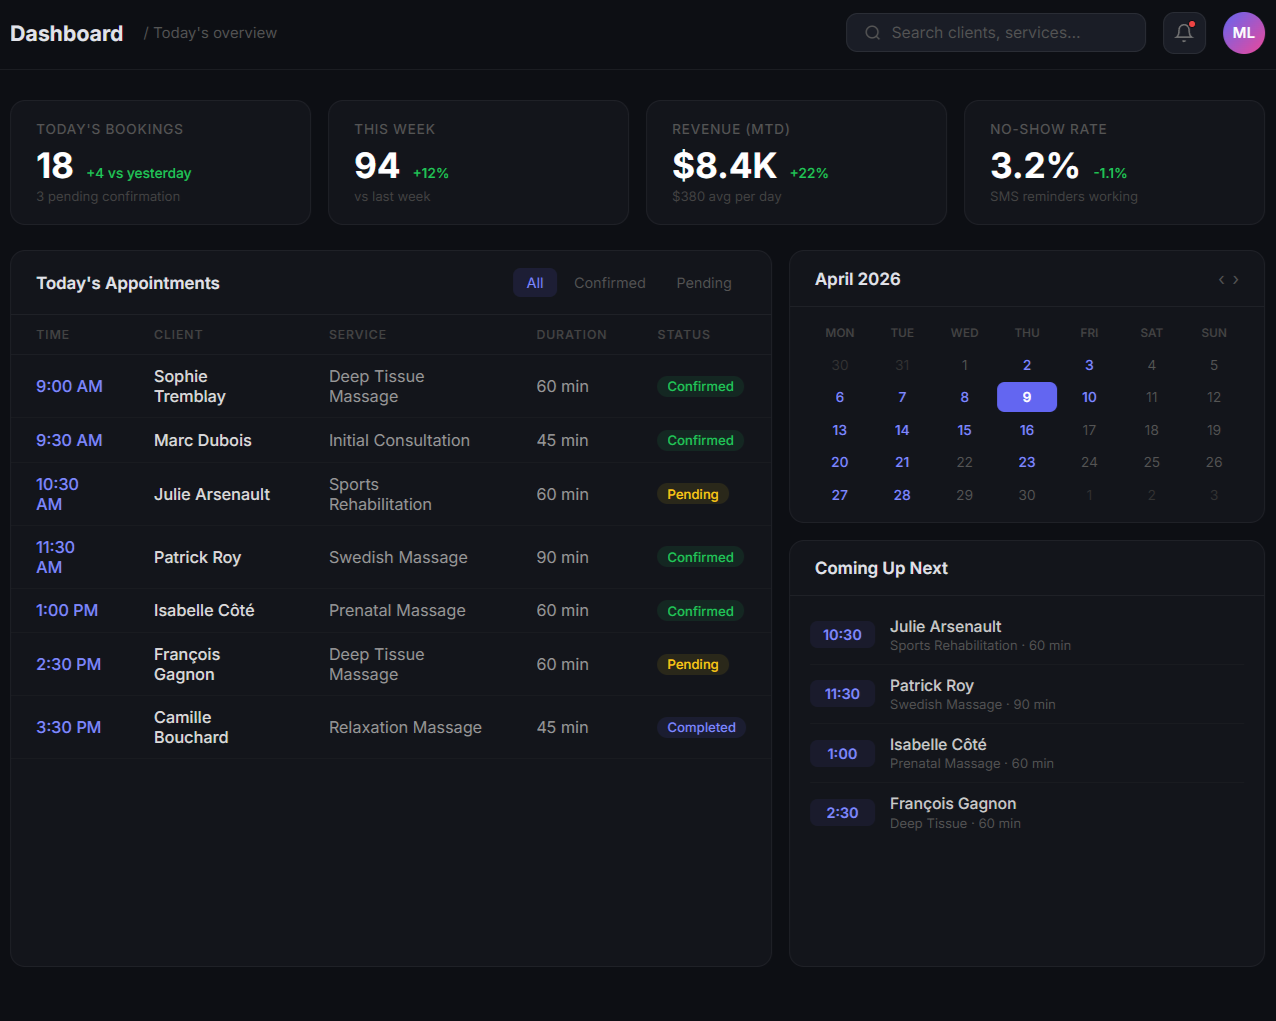The height and width of the screenshot is (1021, 1276).
Task: Click the 10:30 time chip for Julie Arsenault
Action: point(842,634)
